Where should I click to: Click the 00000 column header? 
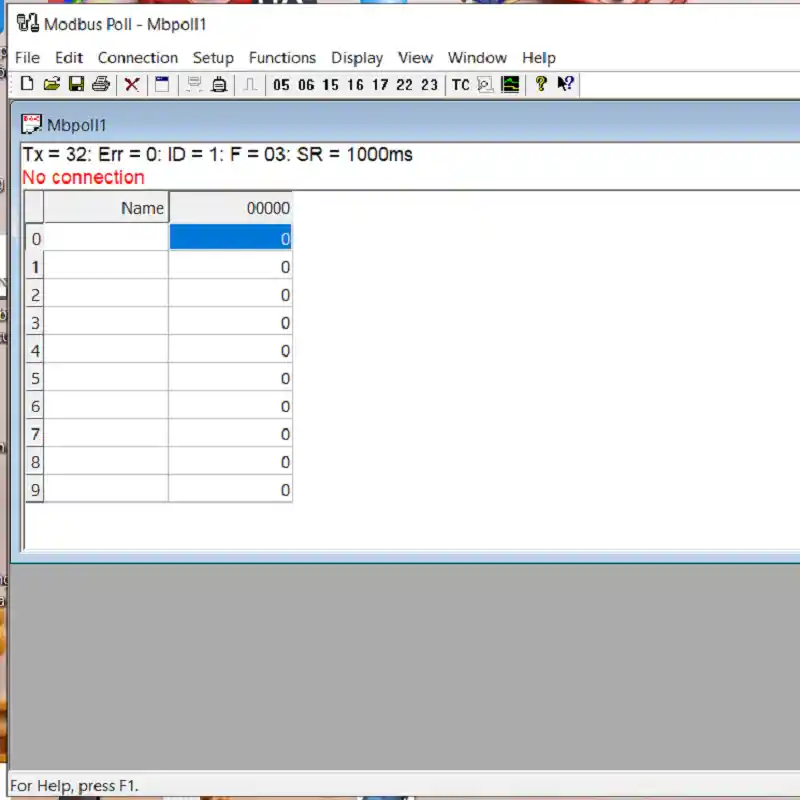point(231,208)
